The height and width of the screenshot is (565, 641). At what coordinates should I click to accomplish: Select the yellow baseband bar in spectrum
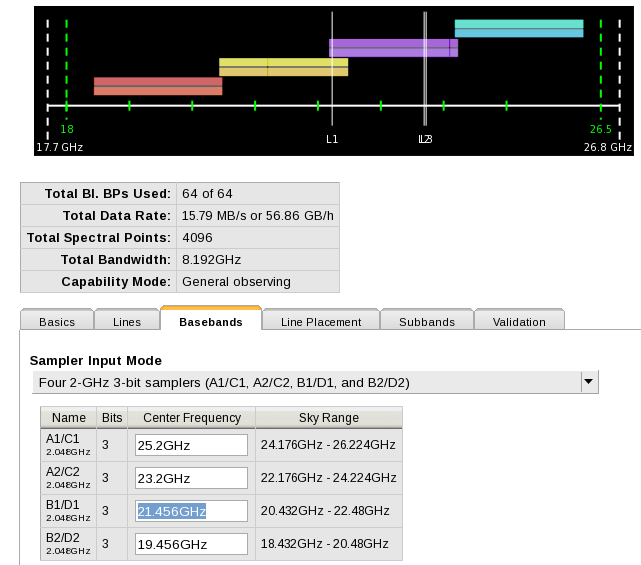283,67
